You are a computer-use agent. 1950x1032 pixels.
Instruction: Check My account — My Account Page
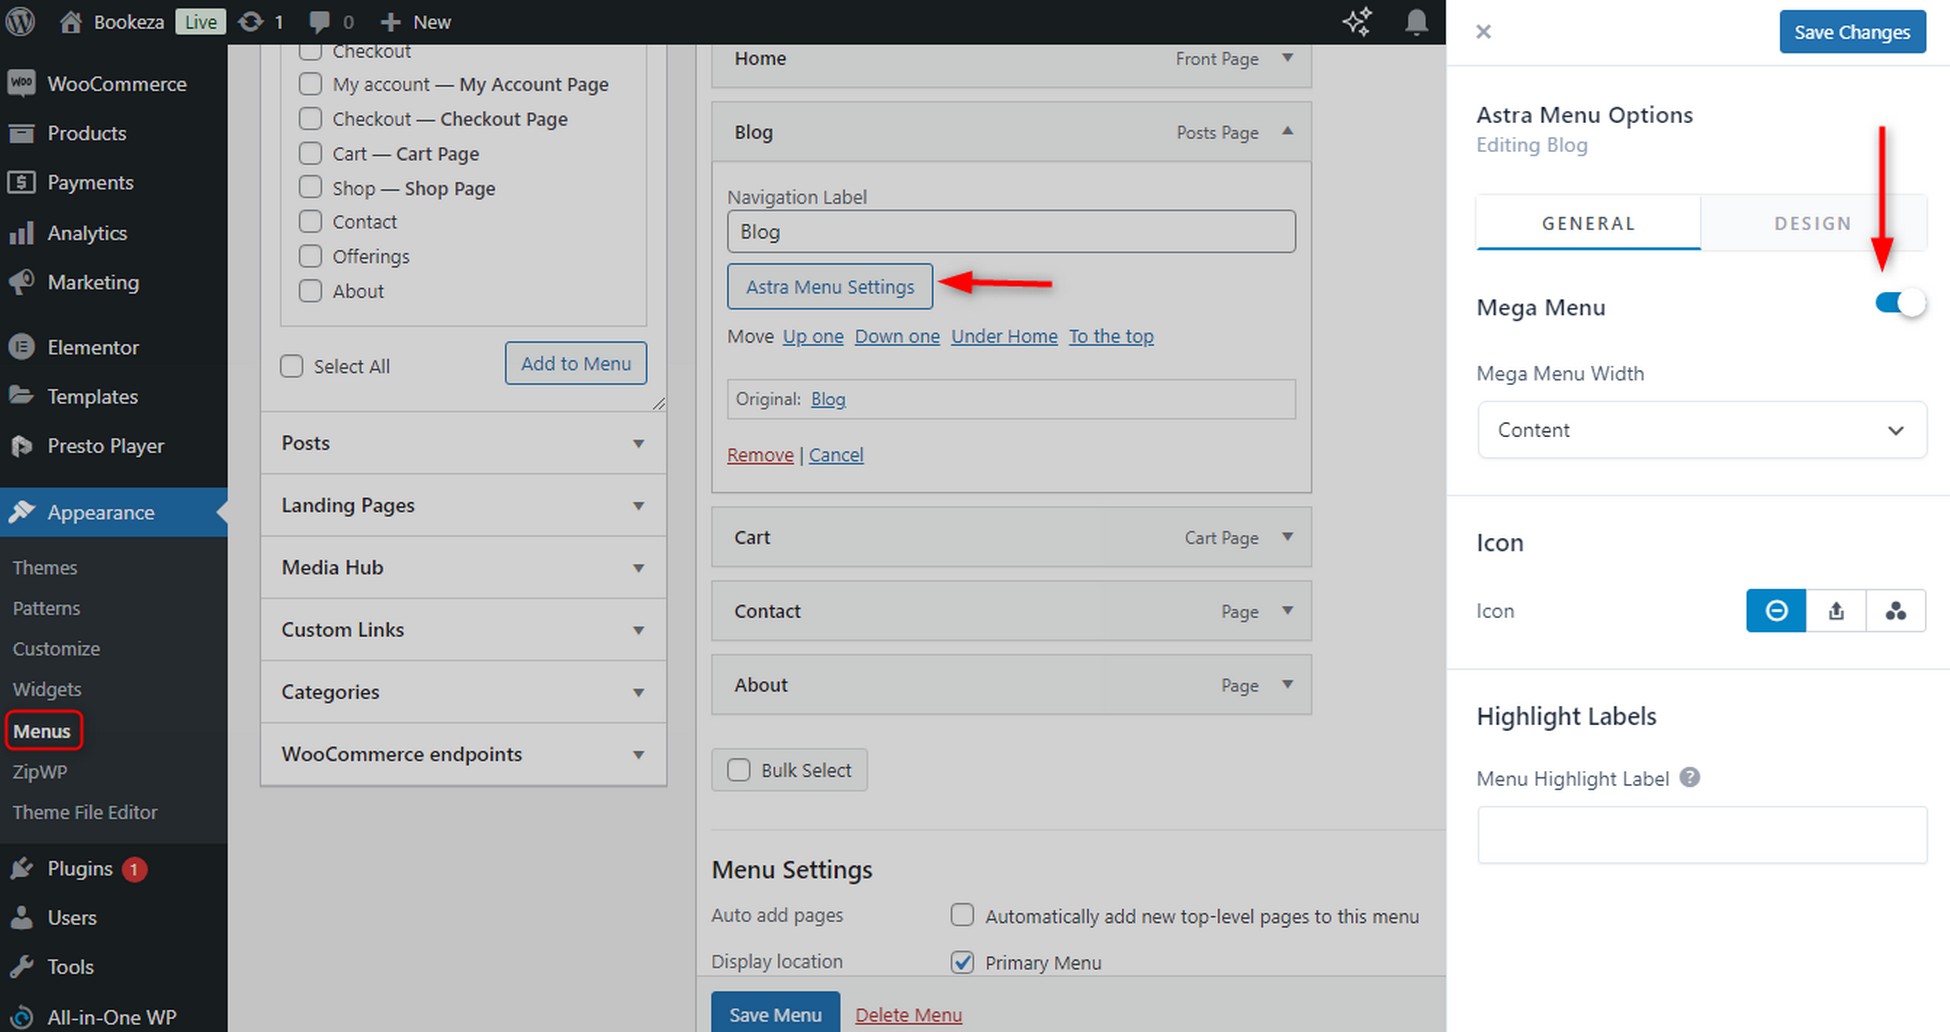[311, 84]
